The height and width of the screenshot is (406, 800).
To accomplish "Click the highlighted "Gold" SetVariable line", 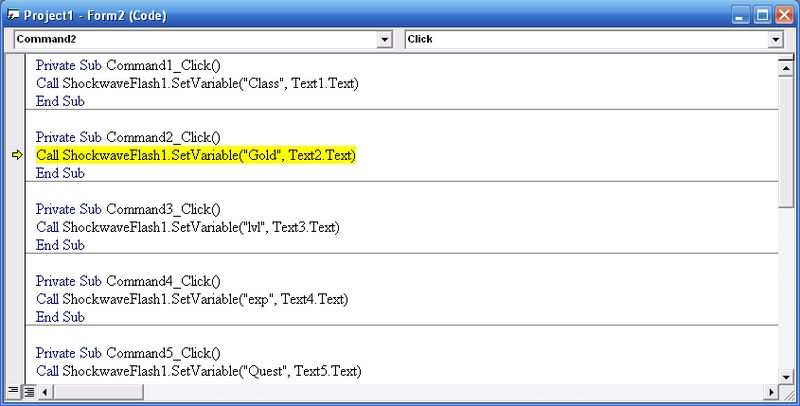I will (196, 155).
